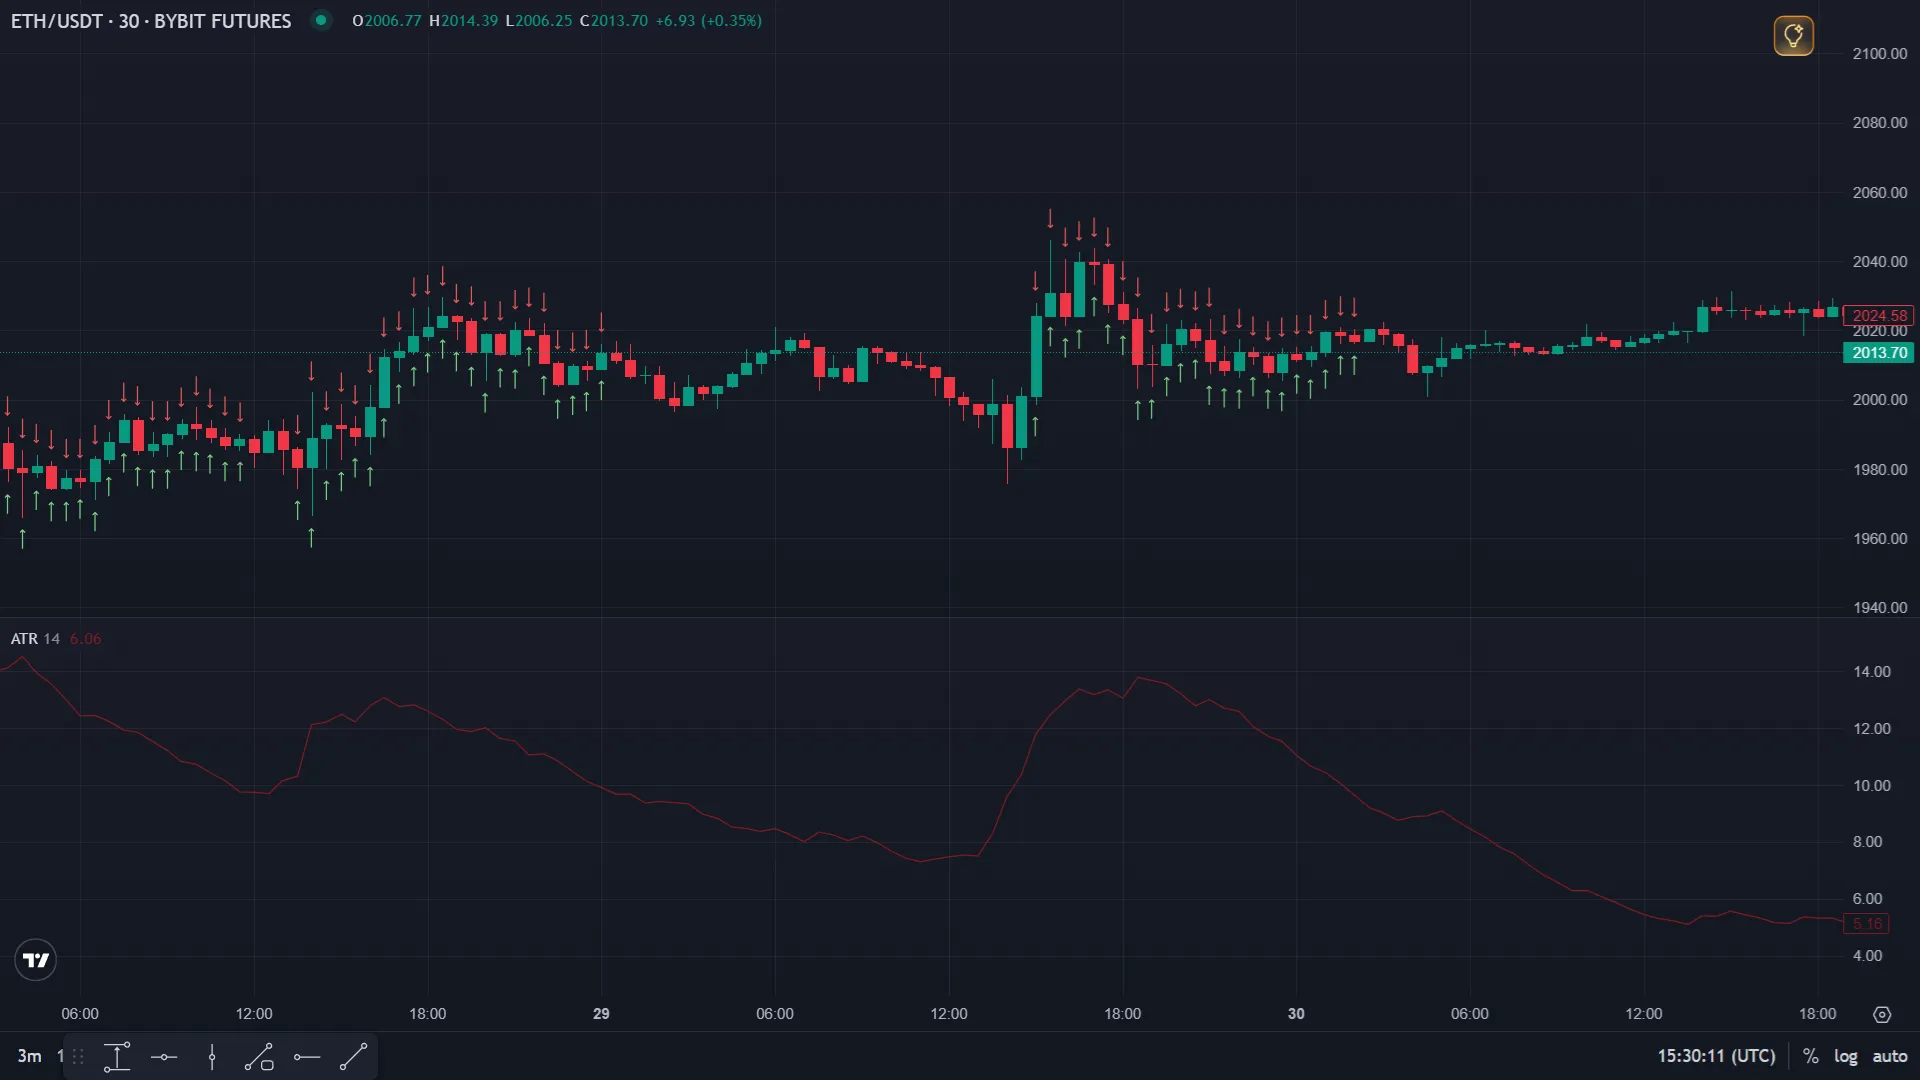Screen dimensions: 1920x1080
Task: Click the ETH/USDT symbol title
Action: [x=151, y=21]
